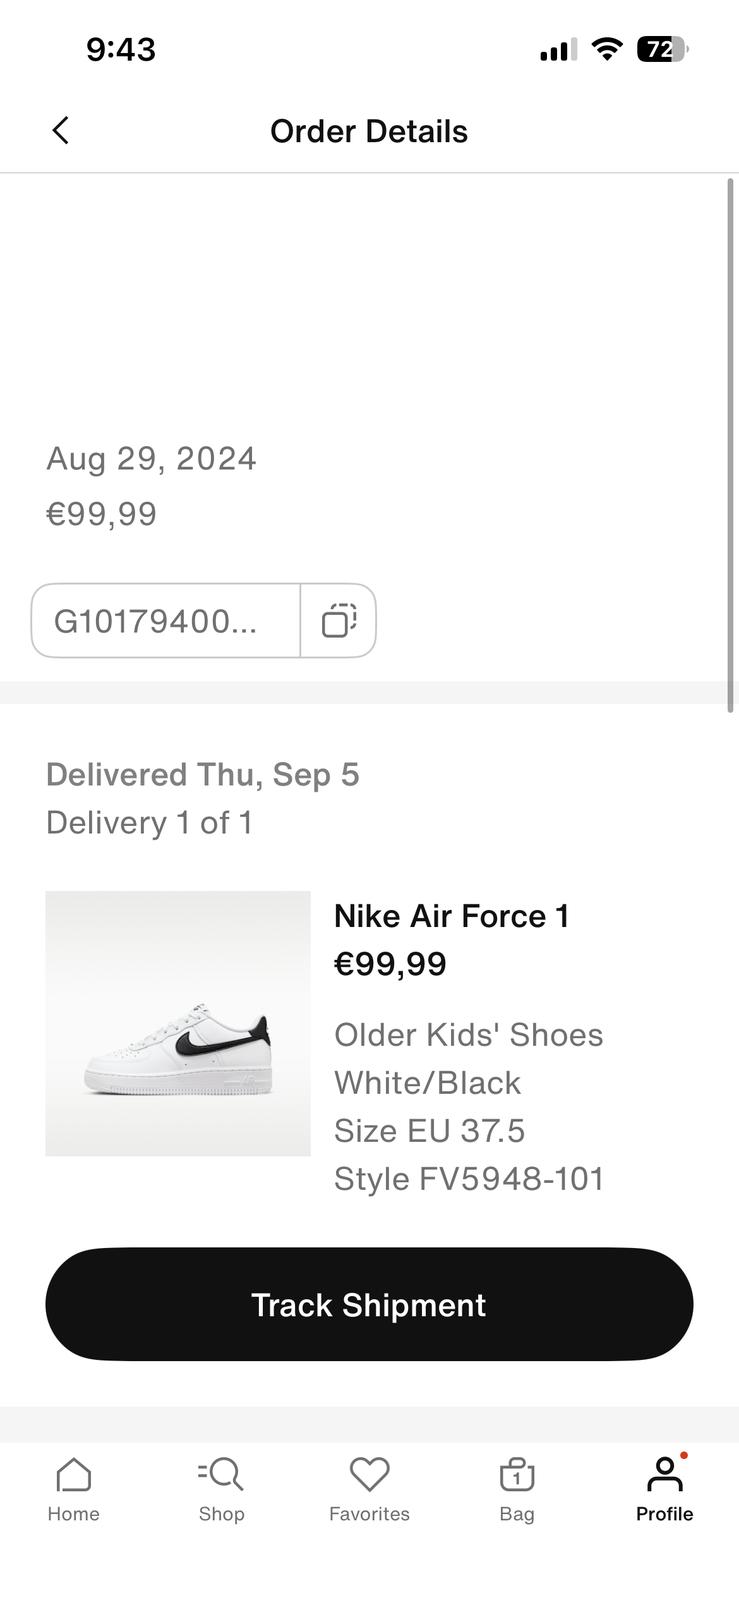
Task: Click the vertical scrollbar on the right
Action: pyautogui.click(x=731, y=445)
